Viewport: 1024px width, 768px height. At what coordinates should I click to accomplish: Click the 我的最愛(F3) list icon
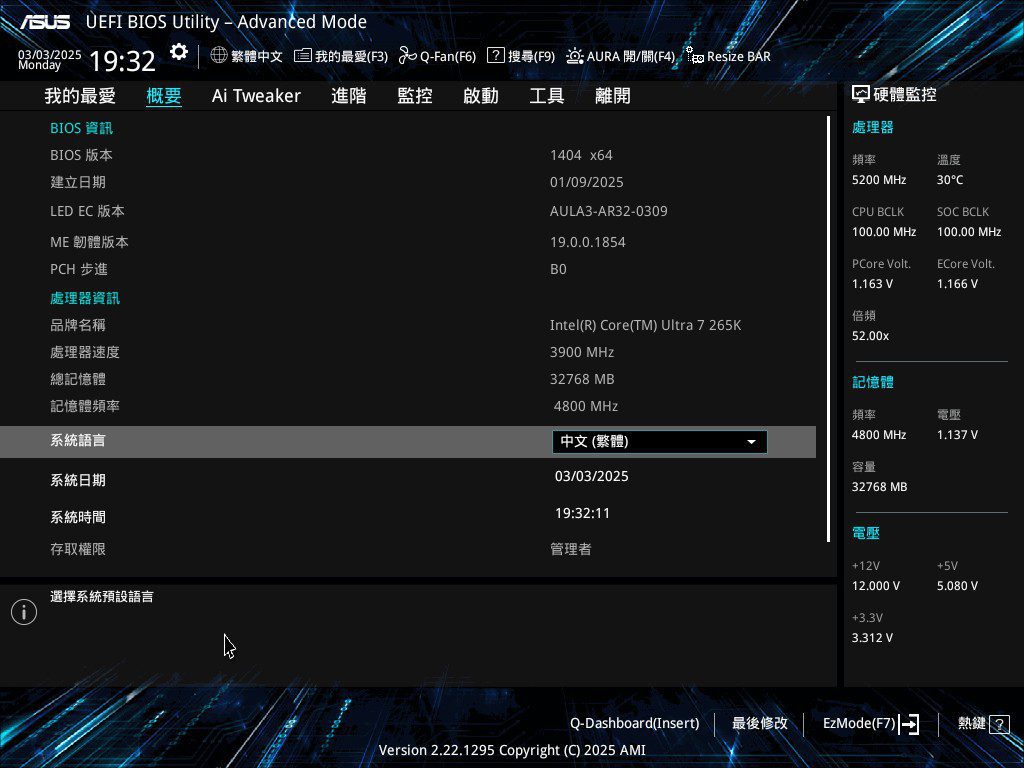(x=302, y=56)
